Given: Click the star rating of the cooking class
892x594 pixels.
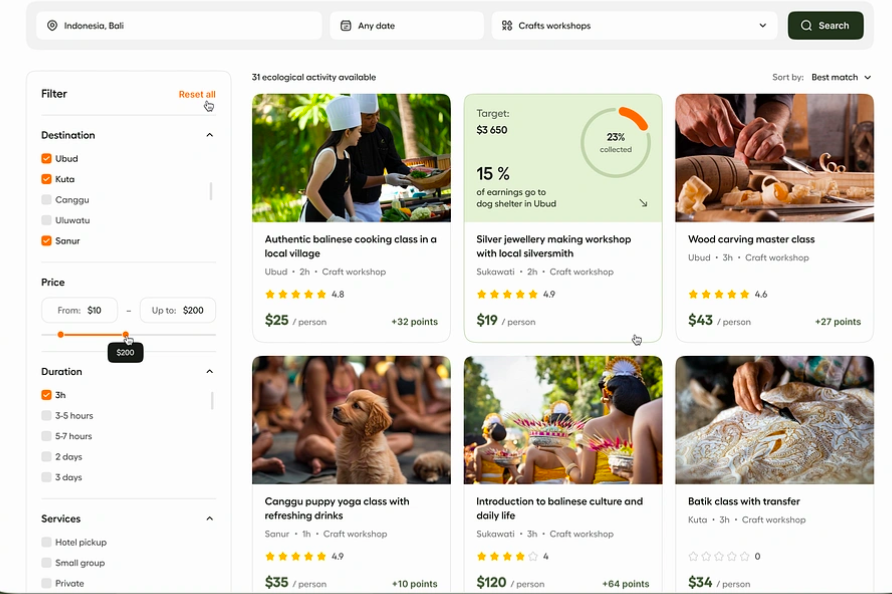Looking at the screenshot, I should pyautogui.click(x=296, y=294).
